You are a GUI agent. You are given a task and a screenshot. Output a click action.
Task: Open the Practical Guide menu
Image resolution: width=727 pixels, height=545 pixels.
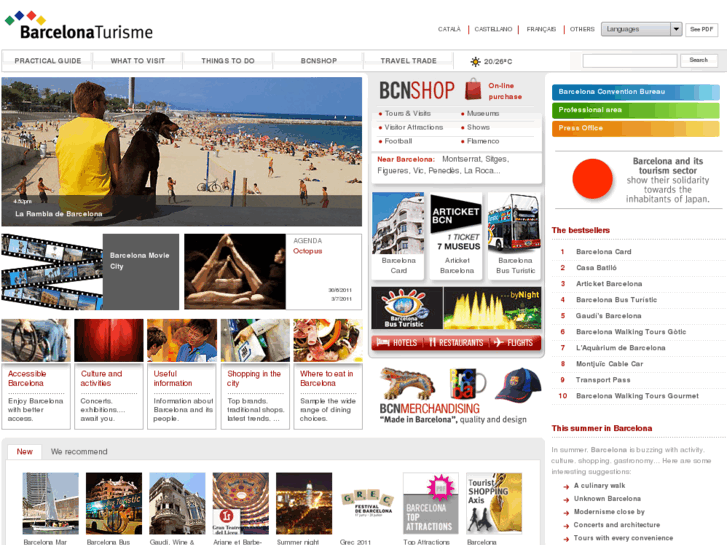[48, 61]
